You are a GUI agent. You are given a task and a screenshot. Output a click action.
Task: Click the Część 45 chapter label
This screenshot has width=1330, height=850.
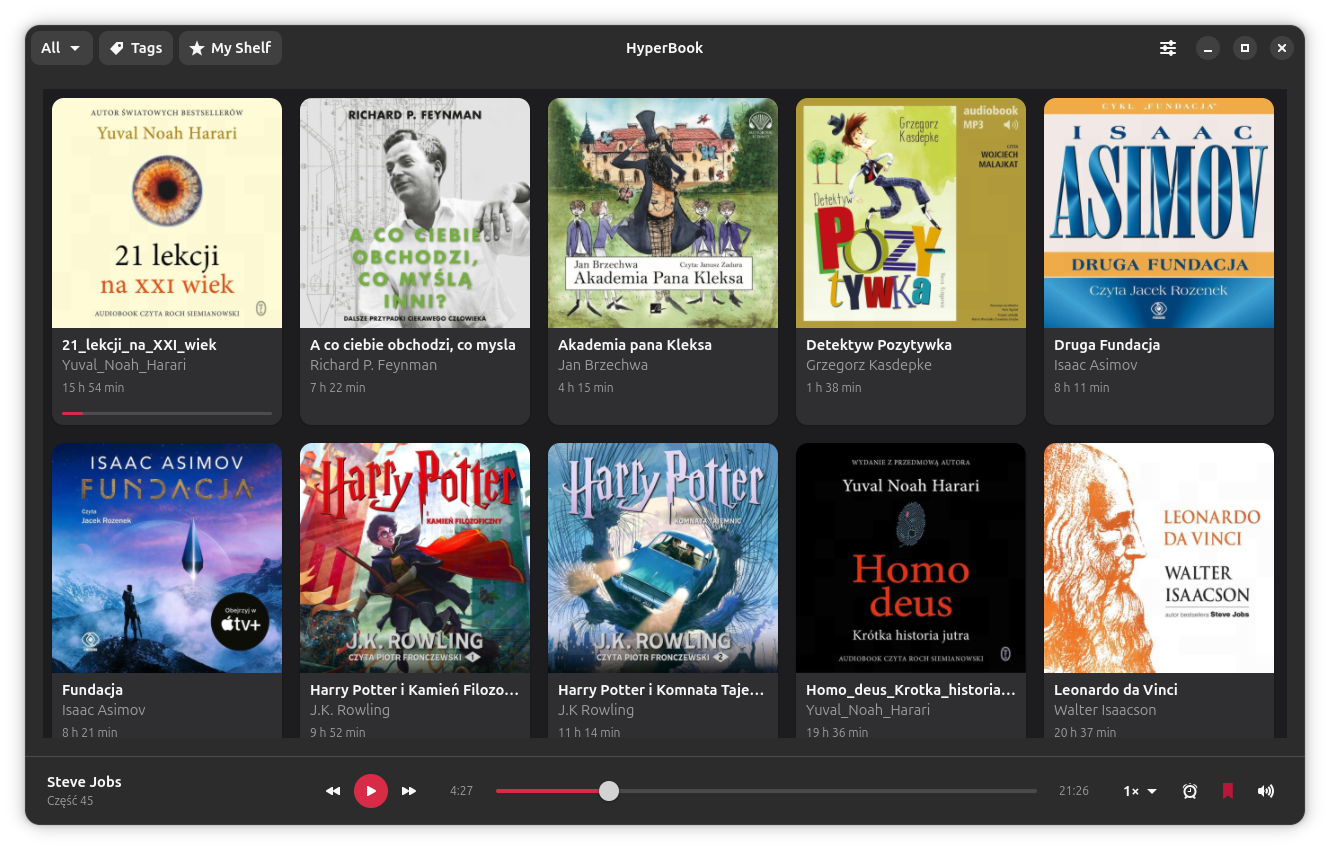70,801
